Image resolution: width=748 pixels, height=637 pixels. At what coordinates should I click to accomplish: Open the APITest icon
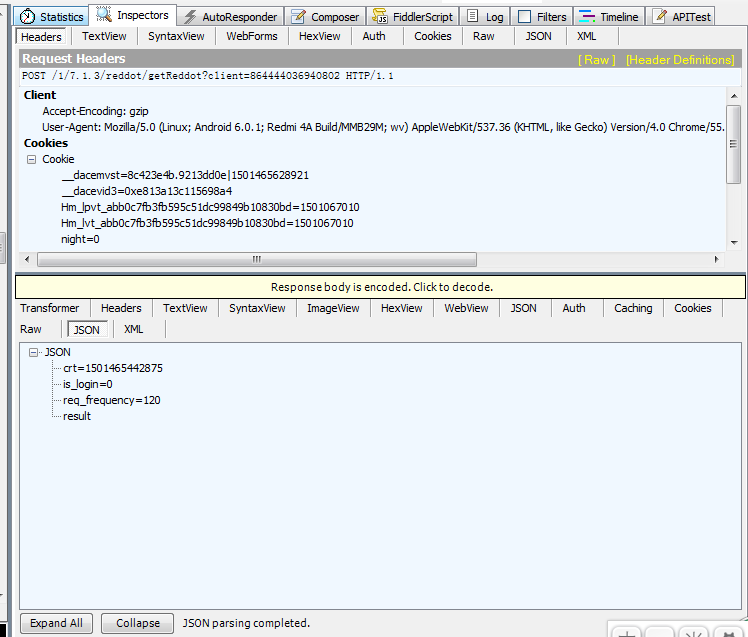660,17
